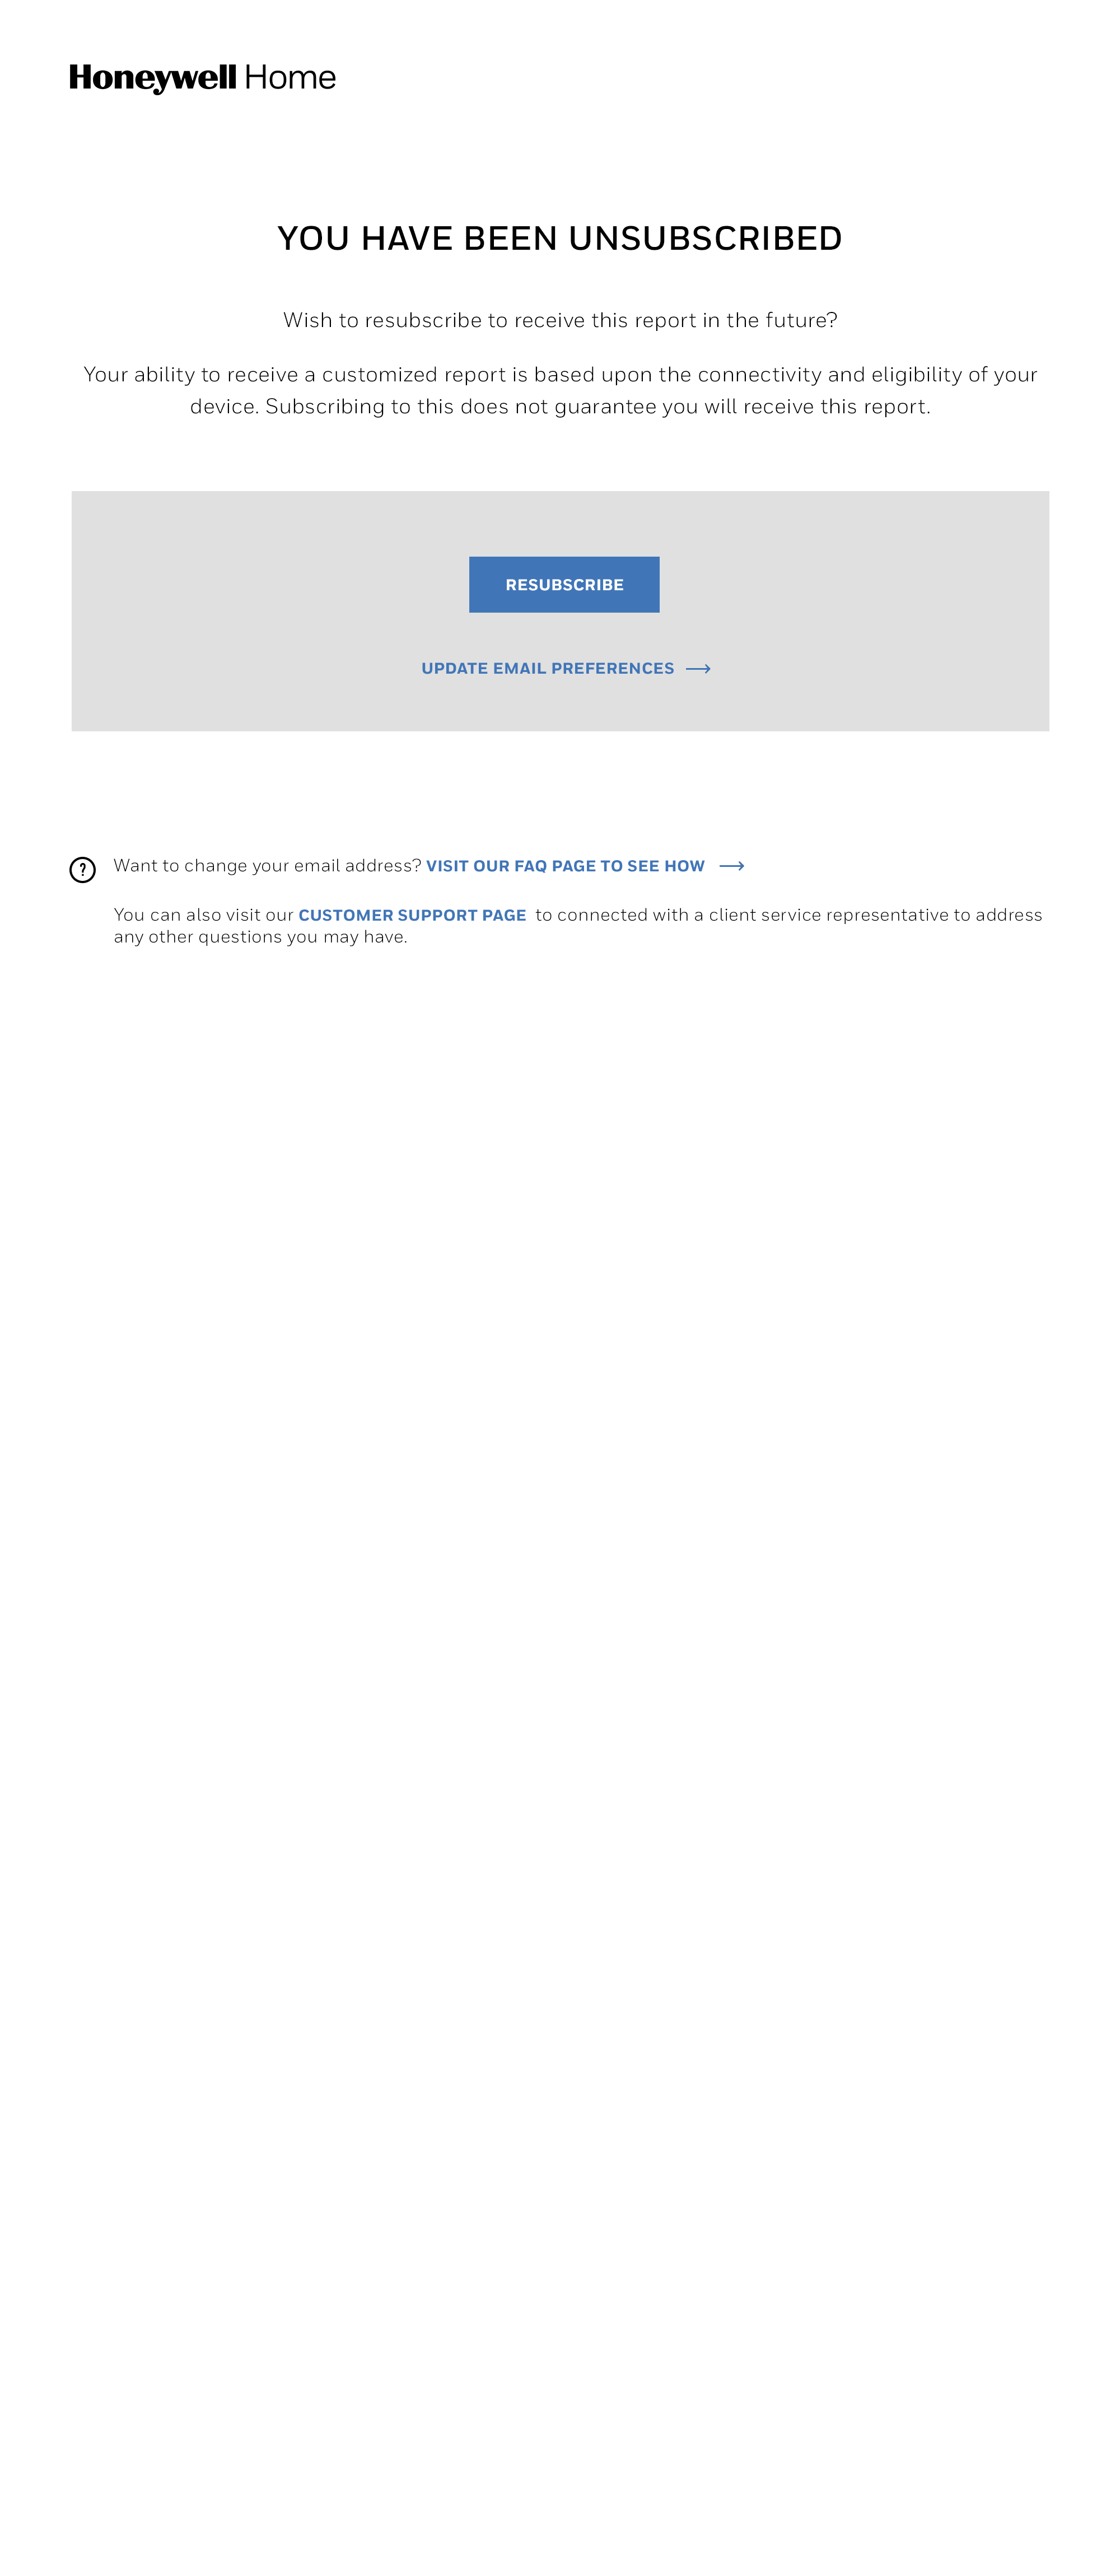
Task: Click the word 'UNSUBSCRIBED' in the page heading
Action: (x=705, y=239)
